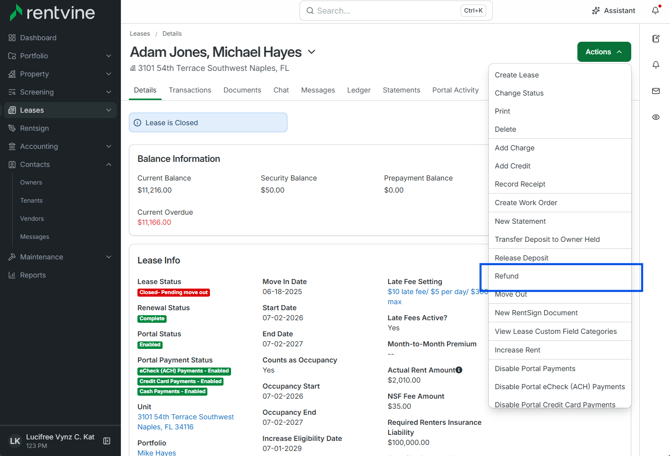670x456 pixels.
Task: Click the Property building icon in sidebar
Action: click(12, 74)
